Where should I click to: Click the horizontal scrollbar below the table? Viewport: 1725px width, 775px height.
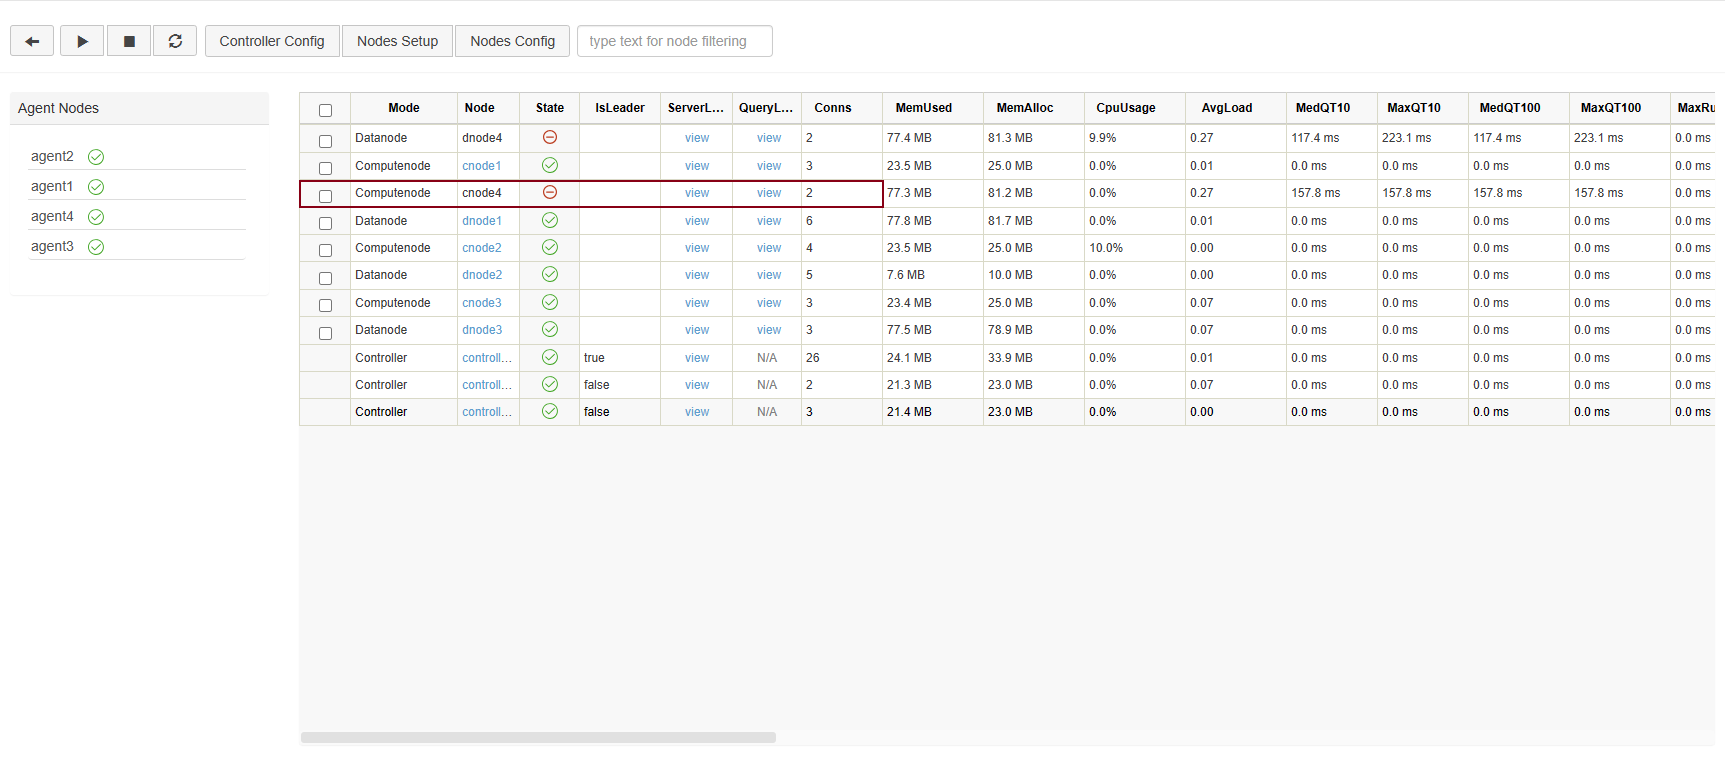538,738
